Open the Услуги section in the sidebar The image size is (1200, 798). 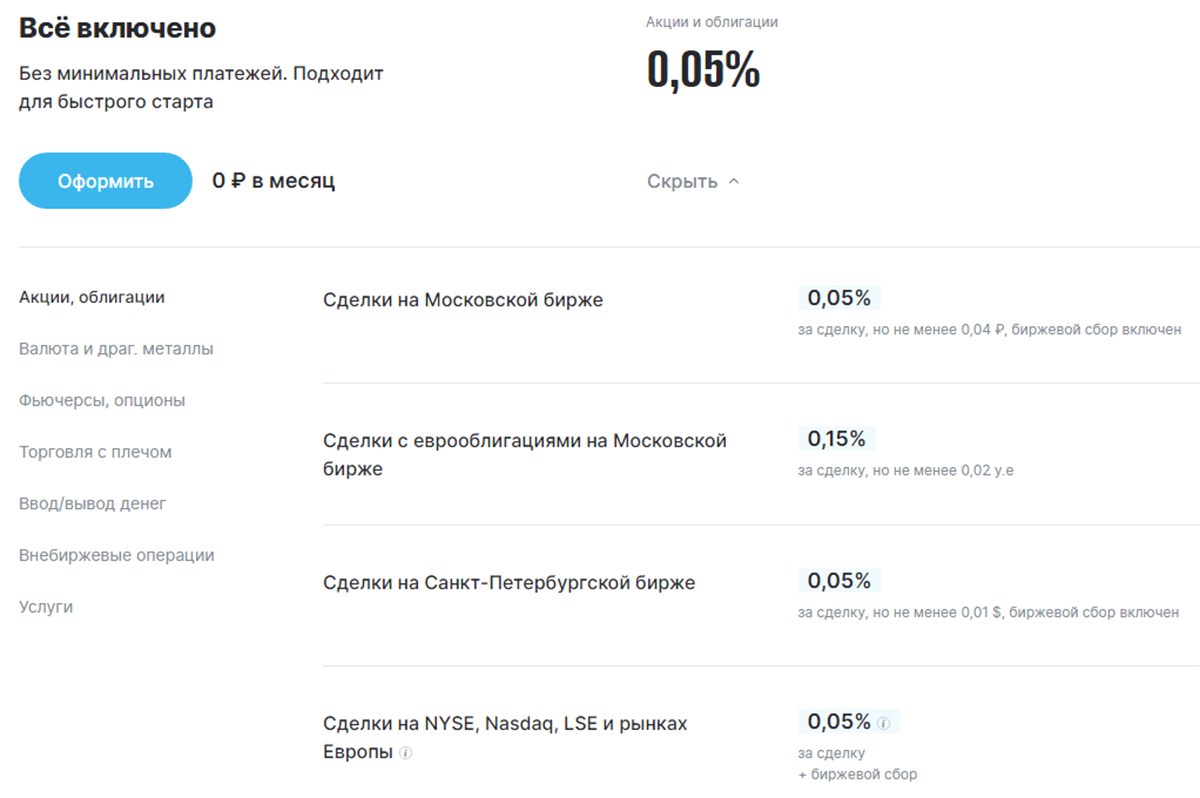(x=46, y=607)
